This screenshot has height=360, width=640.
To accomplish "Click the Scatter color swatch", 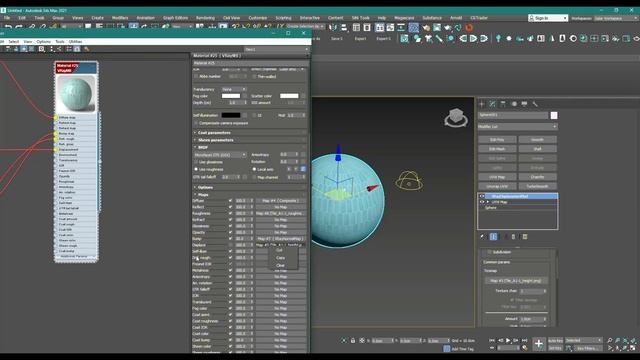I will pos(289,96).
